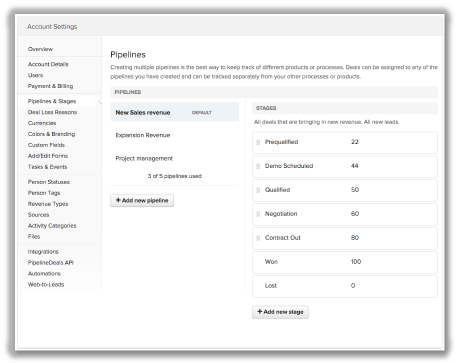This screenshot has width=458, height=363.
Task: Open Deal Loss Reasons settings
Action: (52, 112)
